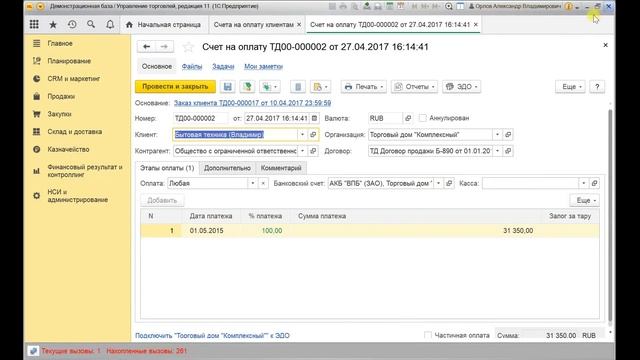Click the phone calls status icon
The height and width of the screenshot is (360, 640).
point(33,351)
